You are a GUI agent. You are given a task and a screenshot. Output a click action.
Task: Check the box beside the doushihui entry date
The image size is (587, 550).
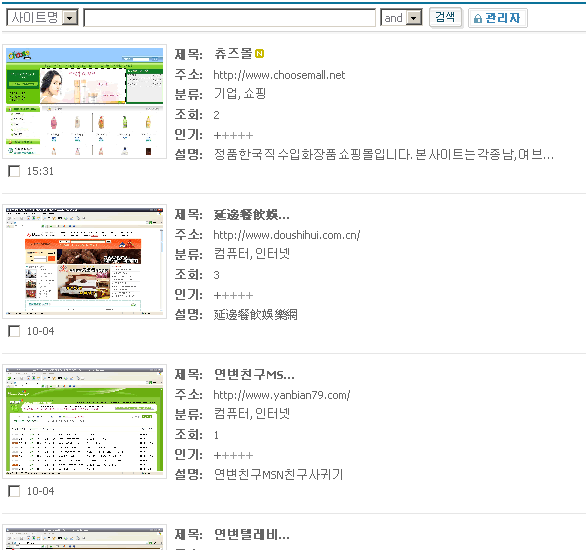tap(14, 331)
